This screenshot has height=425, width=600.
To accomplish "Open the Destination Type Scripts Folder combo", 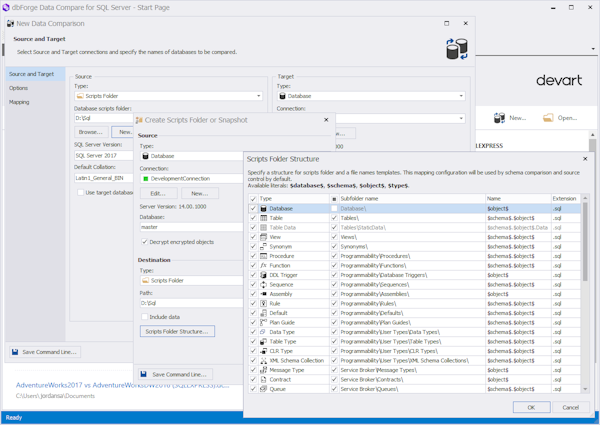I will point(191,280).
